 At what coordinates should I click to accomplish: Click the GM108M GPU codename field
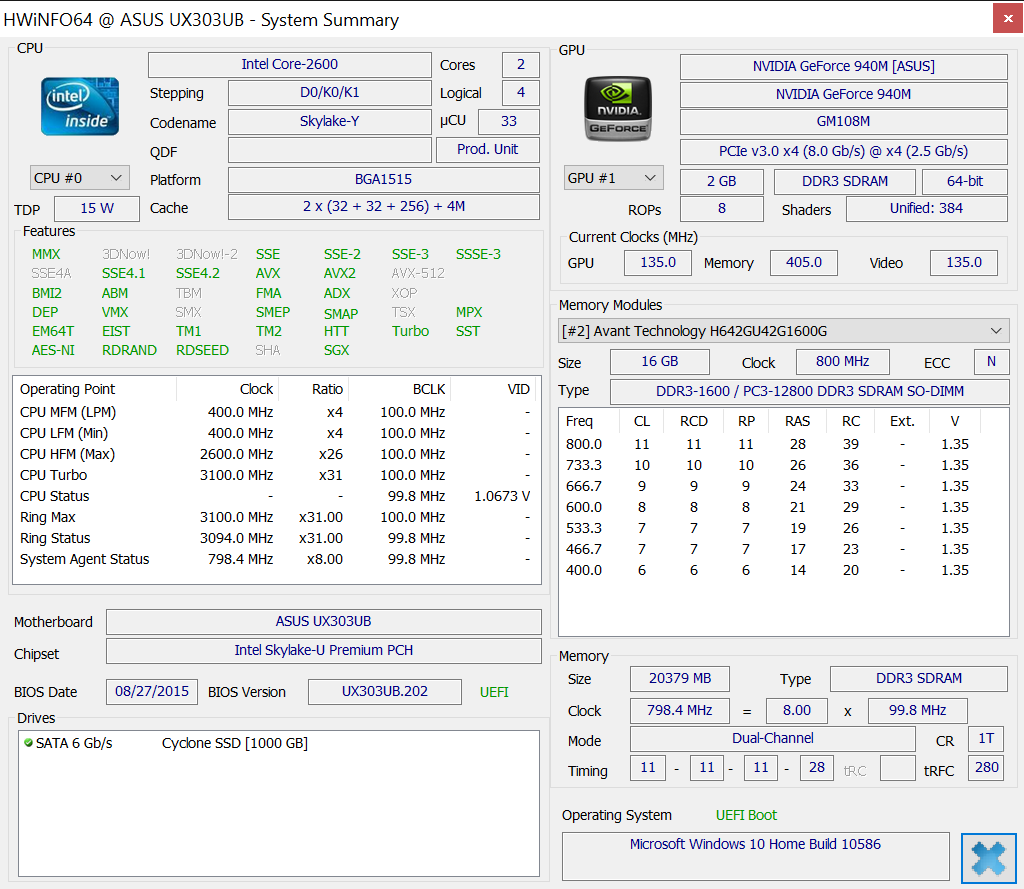coord(843,121)
